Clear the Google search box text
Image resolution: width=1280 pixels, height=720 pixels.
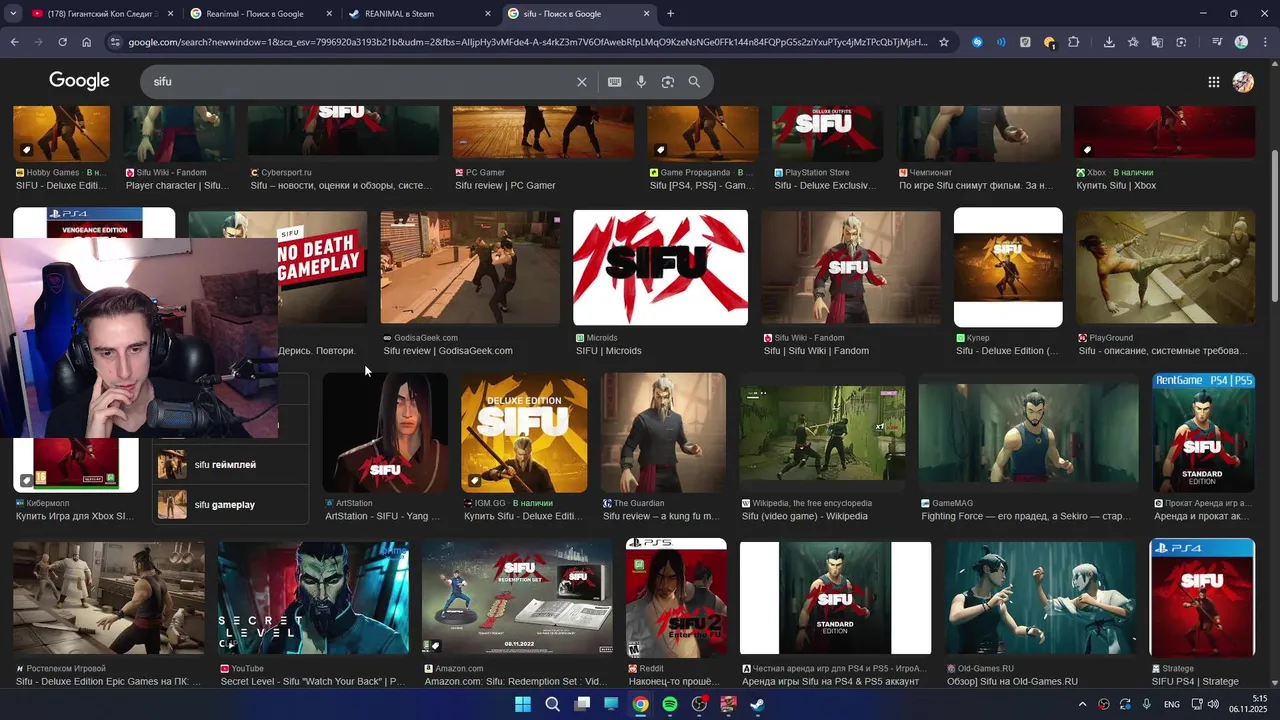tap(582, 82)
